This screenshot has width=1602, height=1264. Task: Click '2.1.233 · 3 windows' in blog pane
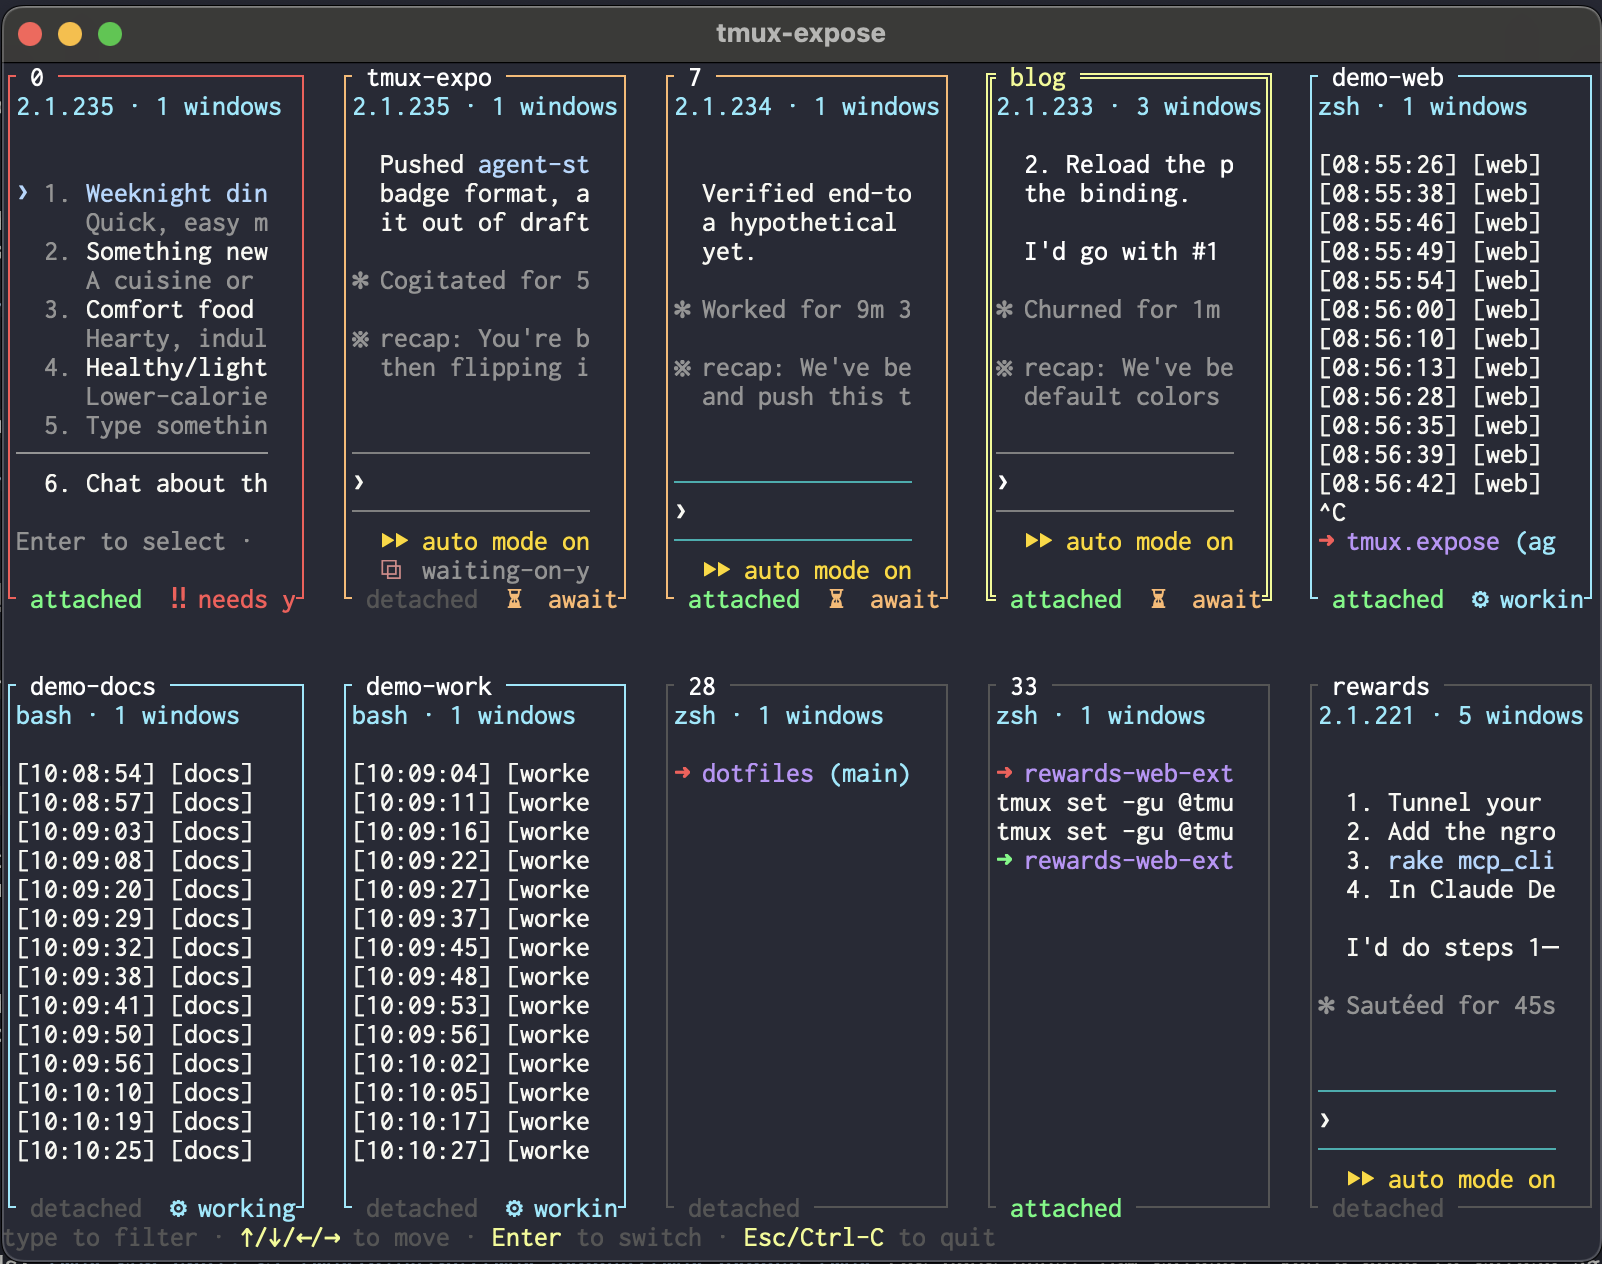[1129, 106]
